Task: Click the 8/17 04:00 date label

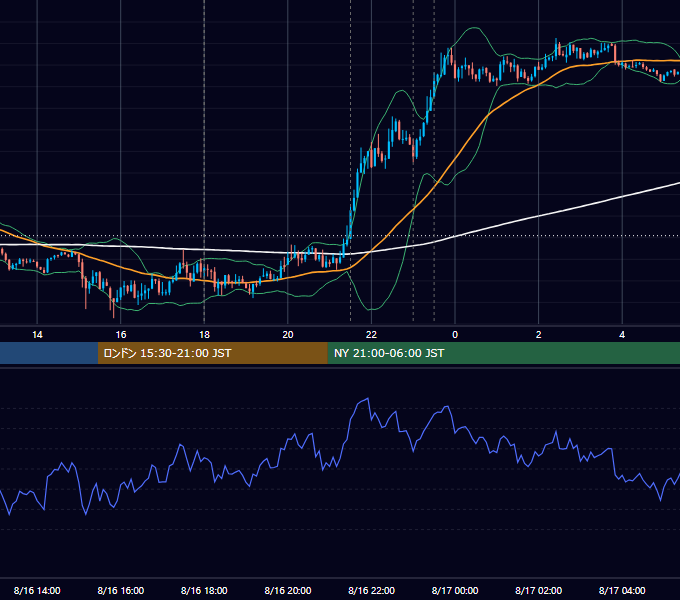Action: coord(622,590)
